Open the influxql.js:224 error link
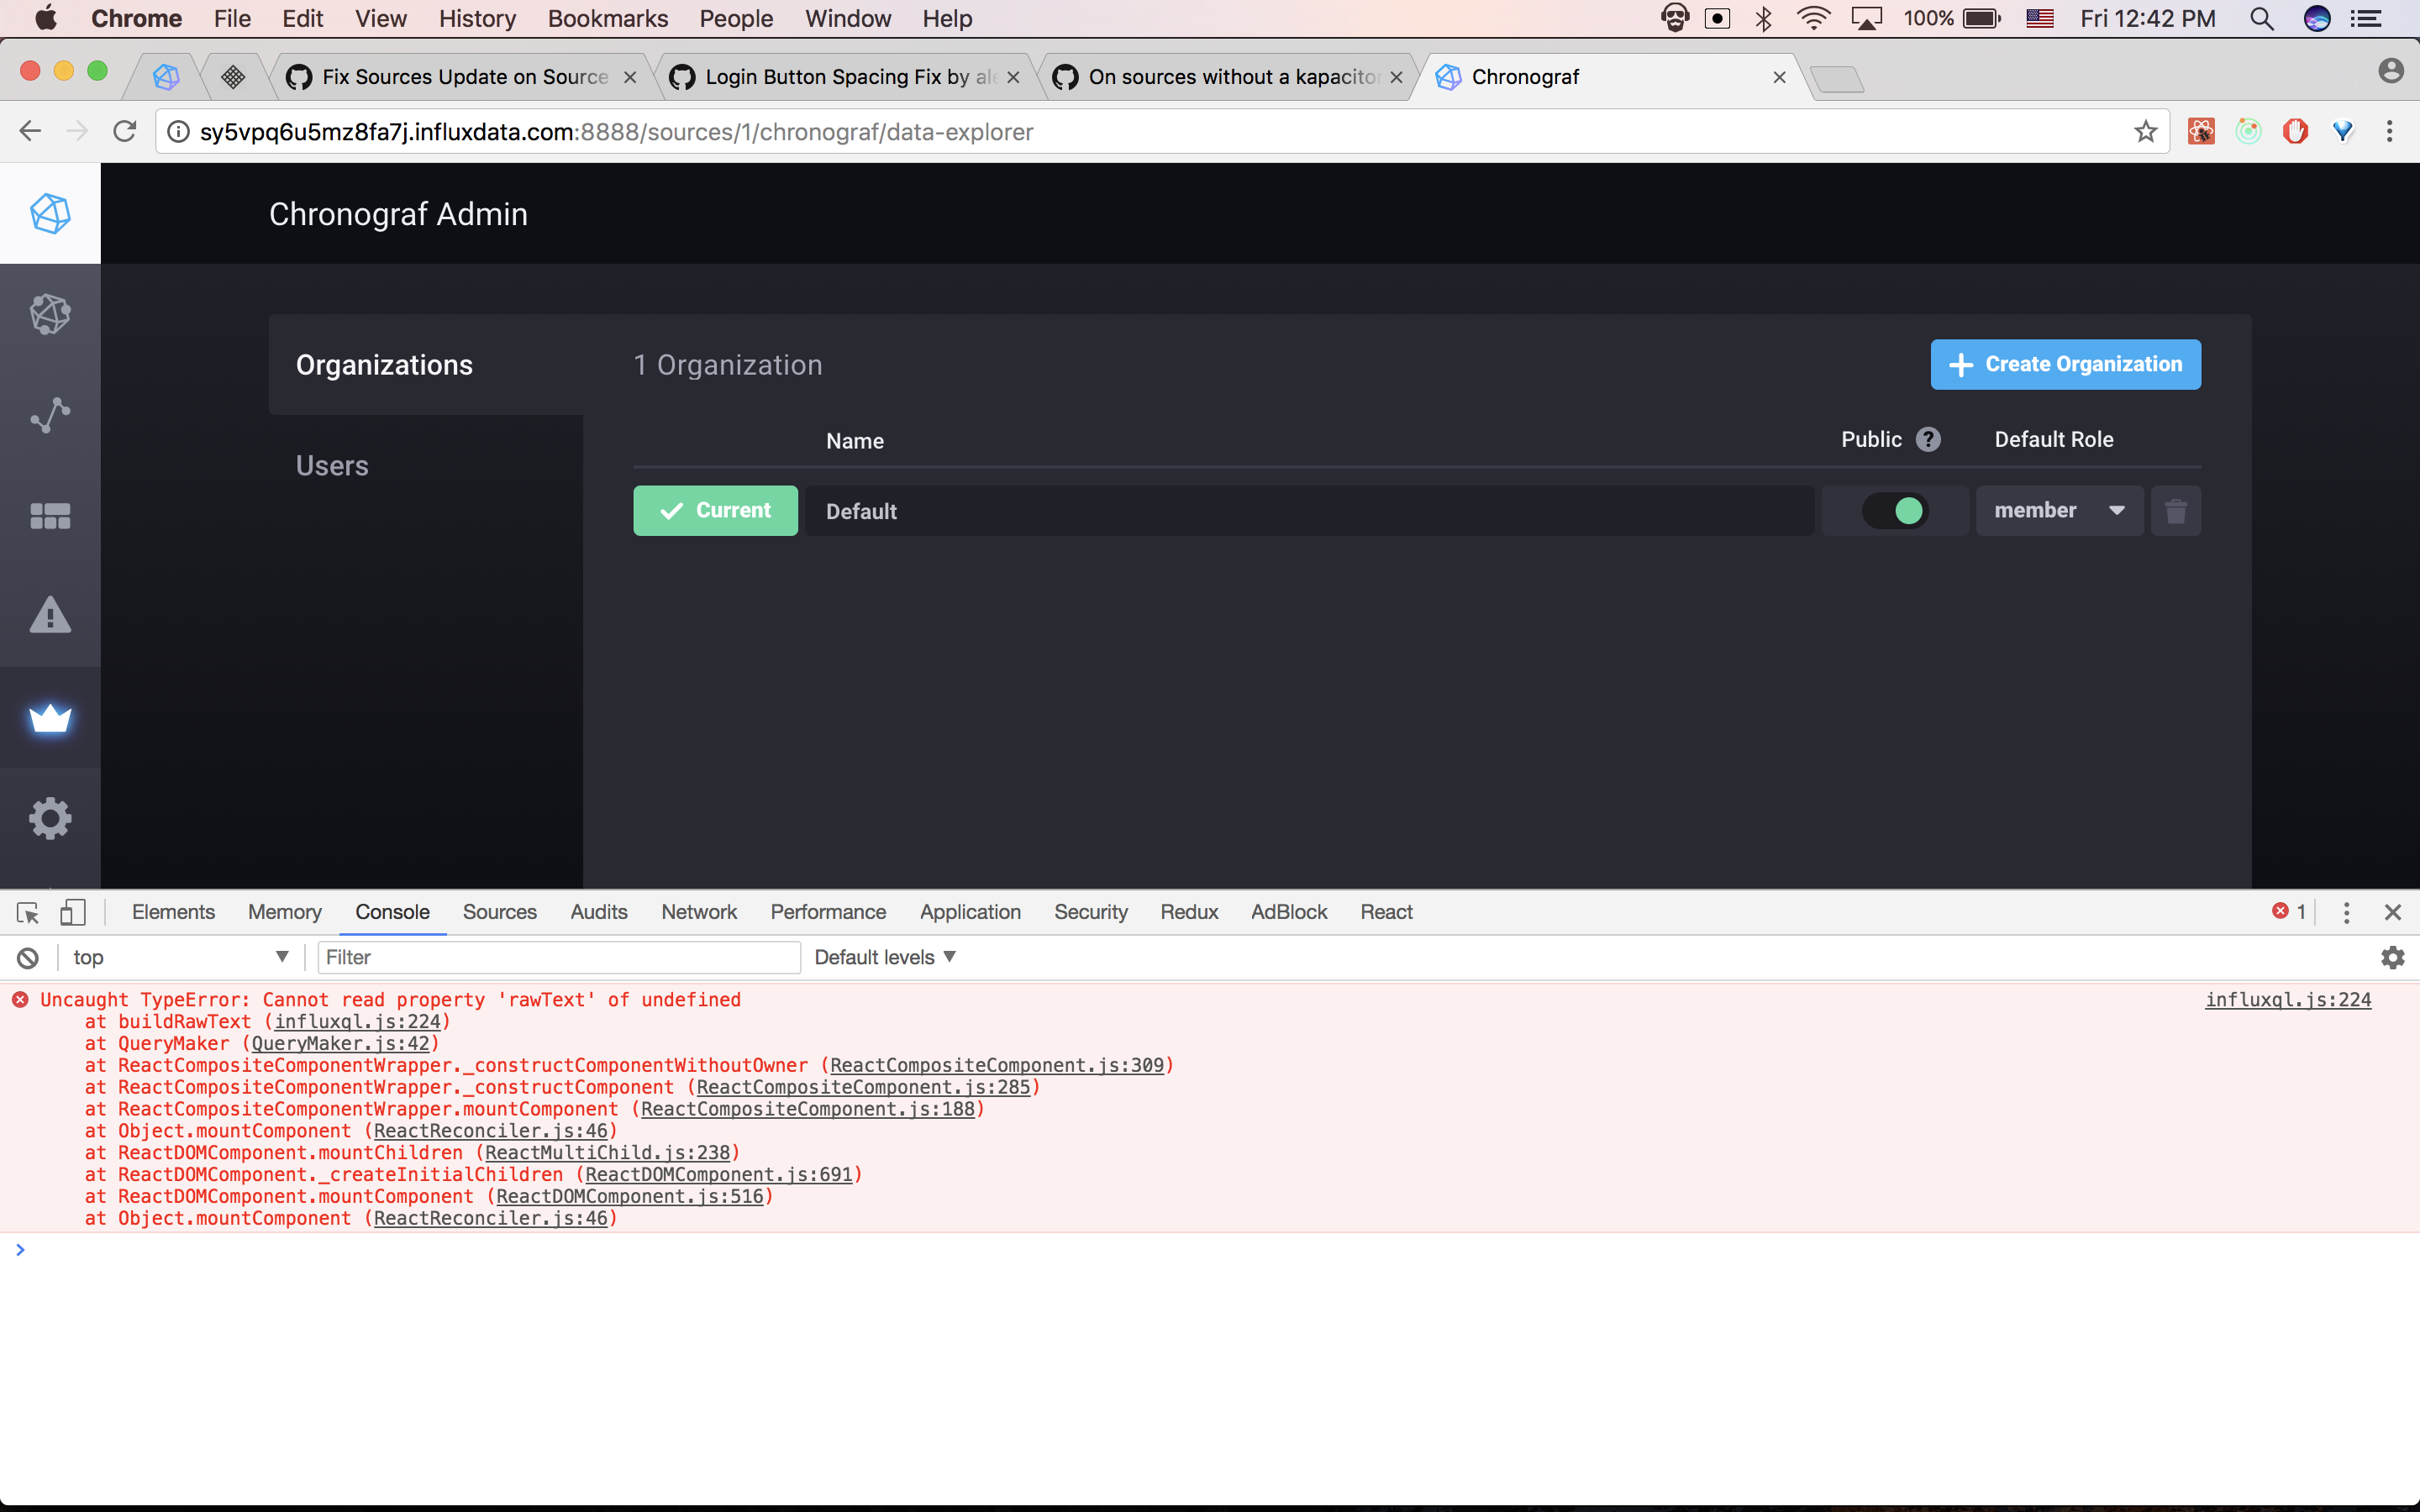The width and height of the screenshot is (2420, 1512). [2288, 999]
